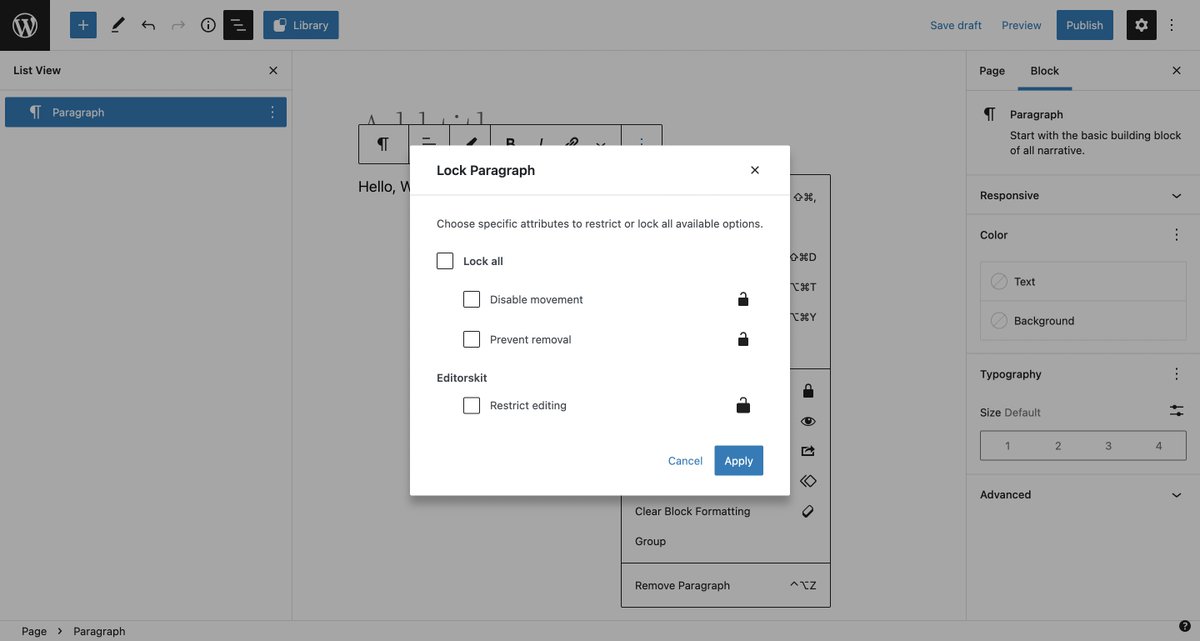
Task: Click padlock icon beside Disable movement
Action: click(x=743, y=299)
